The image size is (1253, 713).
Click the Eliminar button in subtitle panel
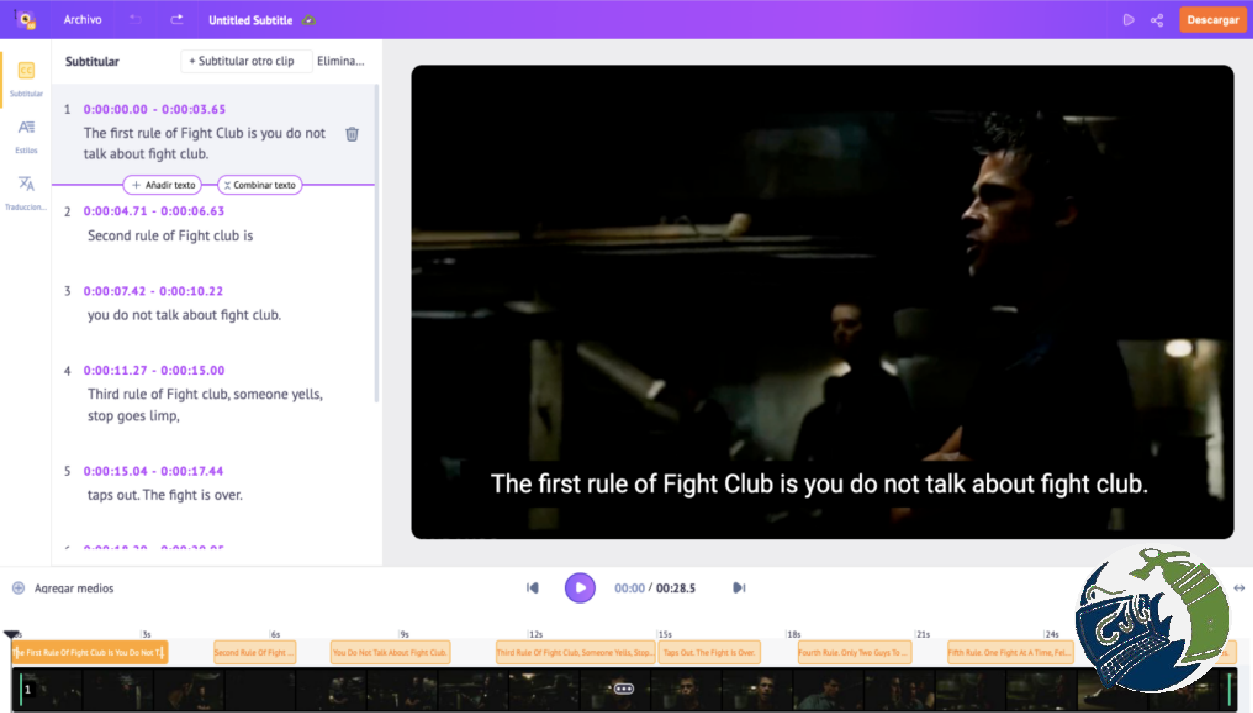(341, 61)
